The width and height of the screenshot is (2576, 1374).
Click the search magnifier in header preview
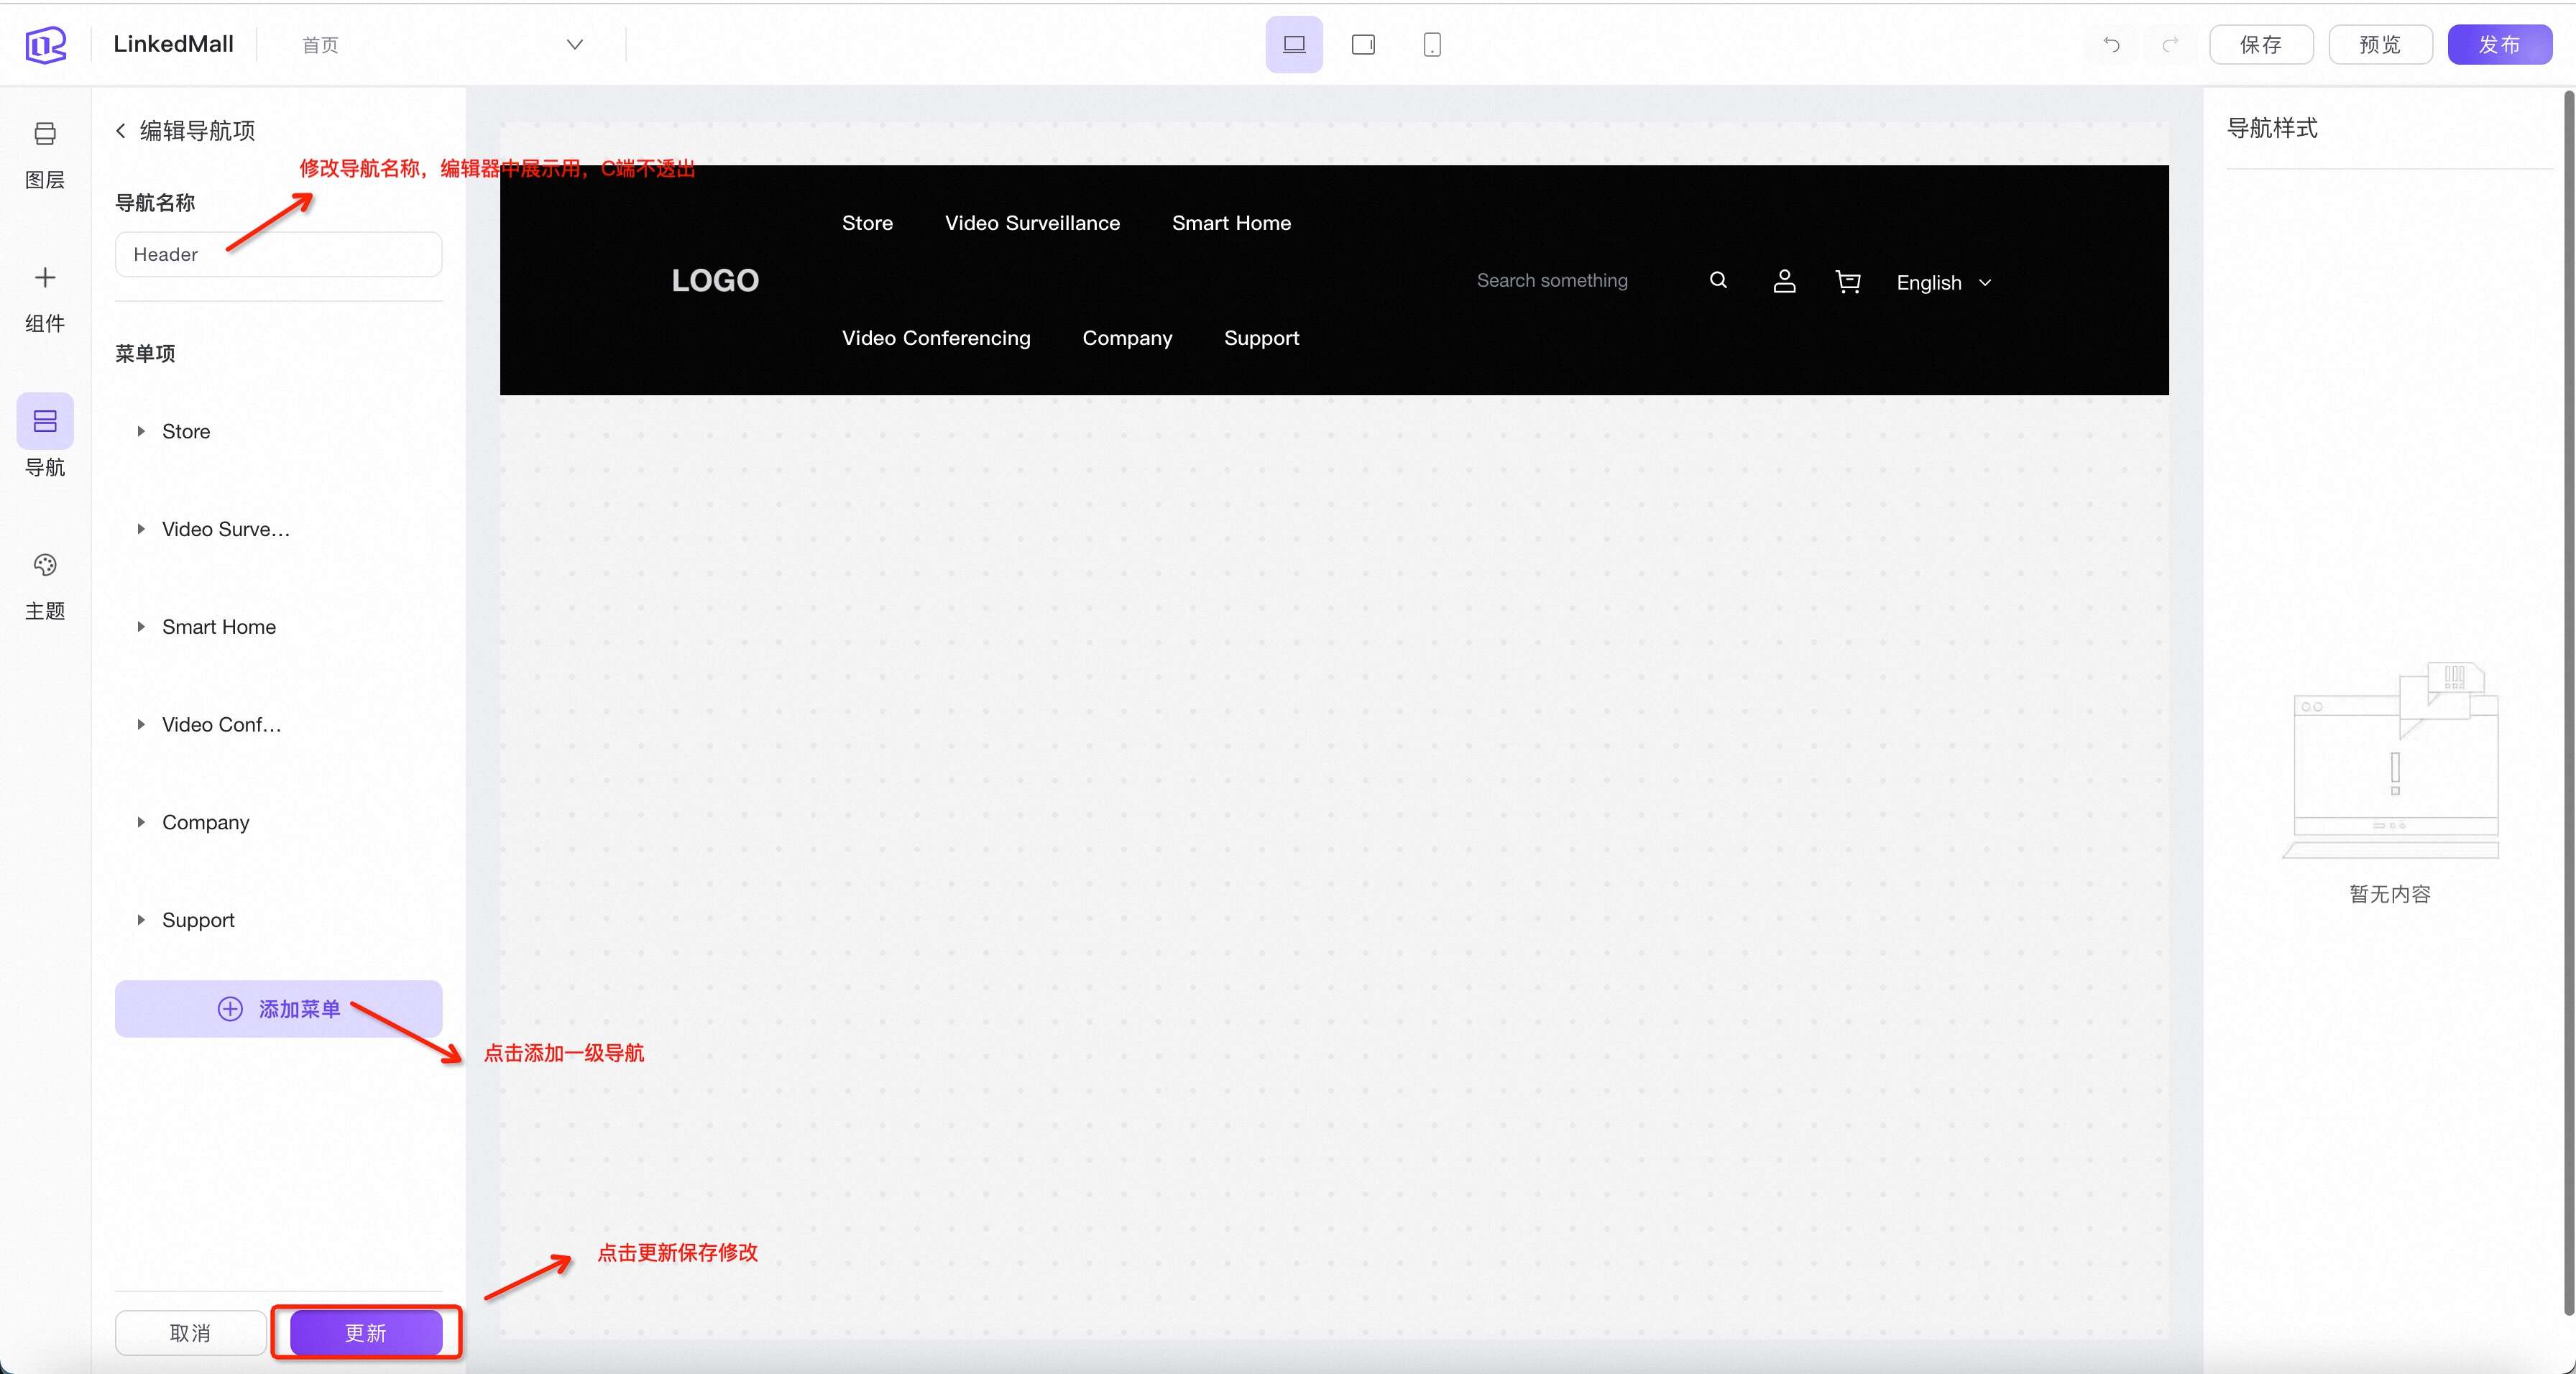coord(1717,280)
